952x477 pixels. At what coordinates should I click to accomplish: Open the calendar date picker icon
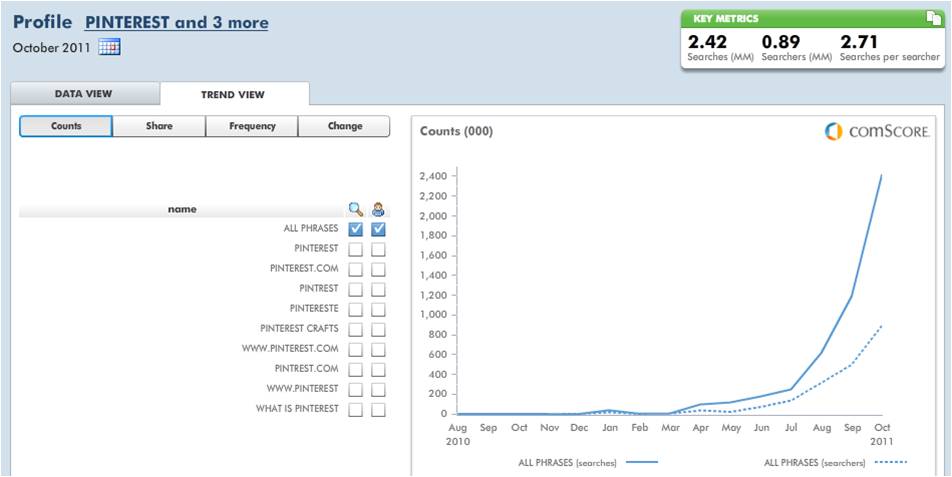pyautogui.click(x=110, y=47)
